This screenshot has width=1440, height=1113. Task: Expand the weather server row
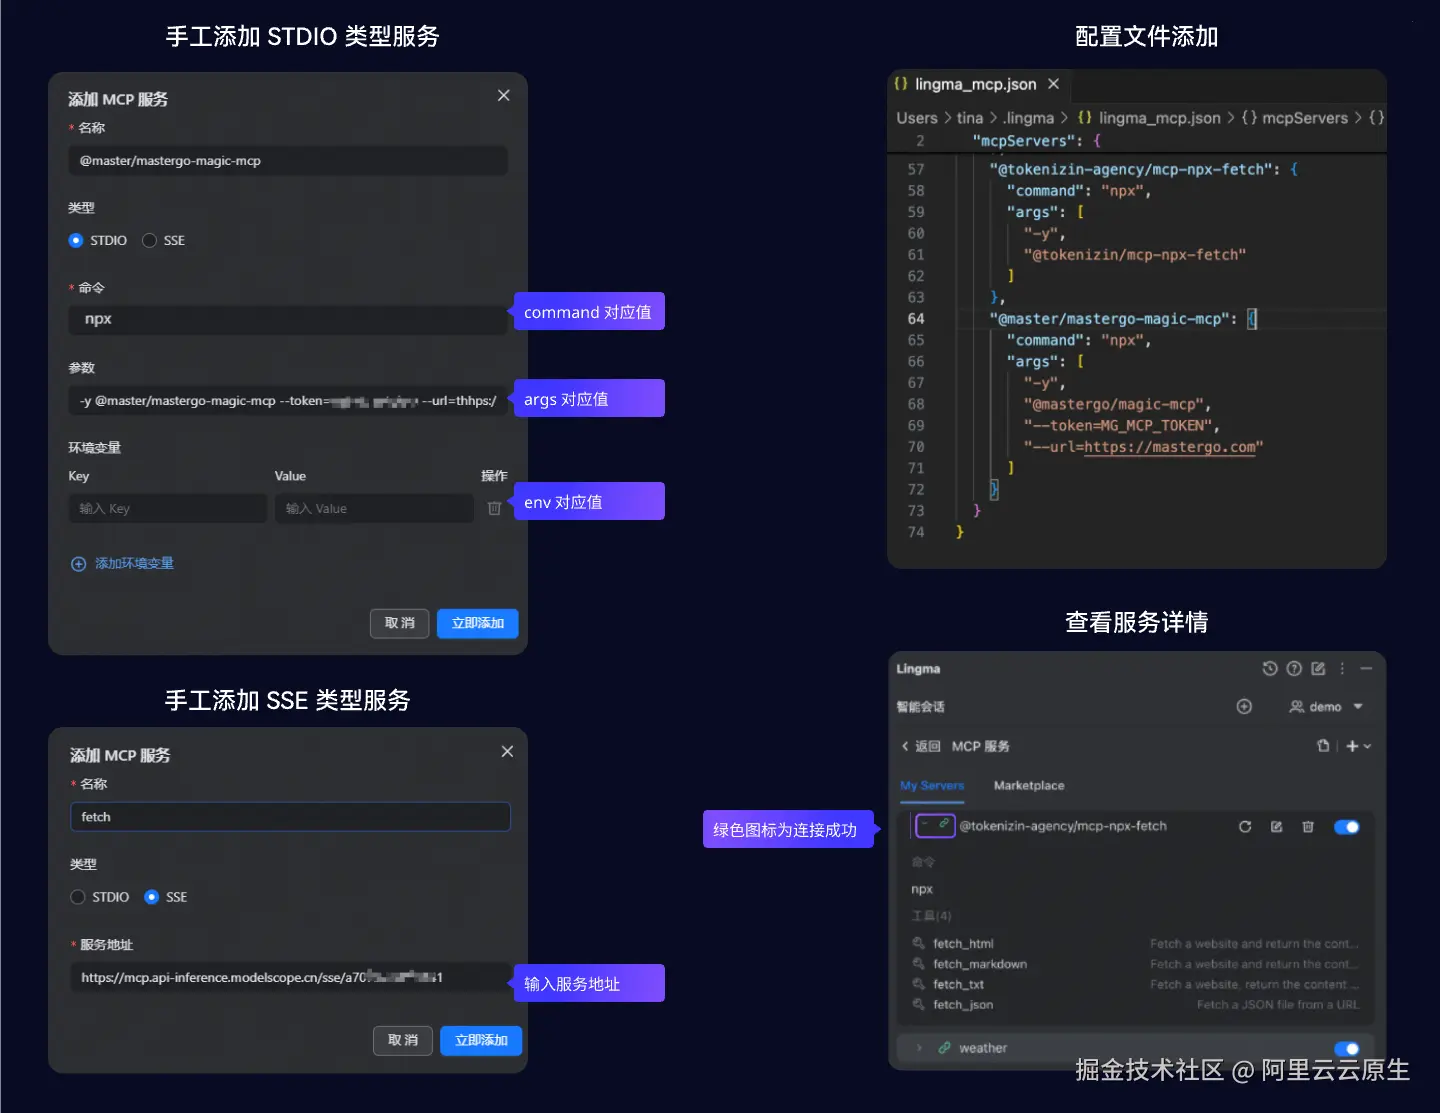tap(919, 1048)
